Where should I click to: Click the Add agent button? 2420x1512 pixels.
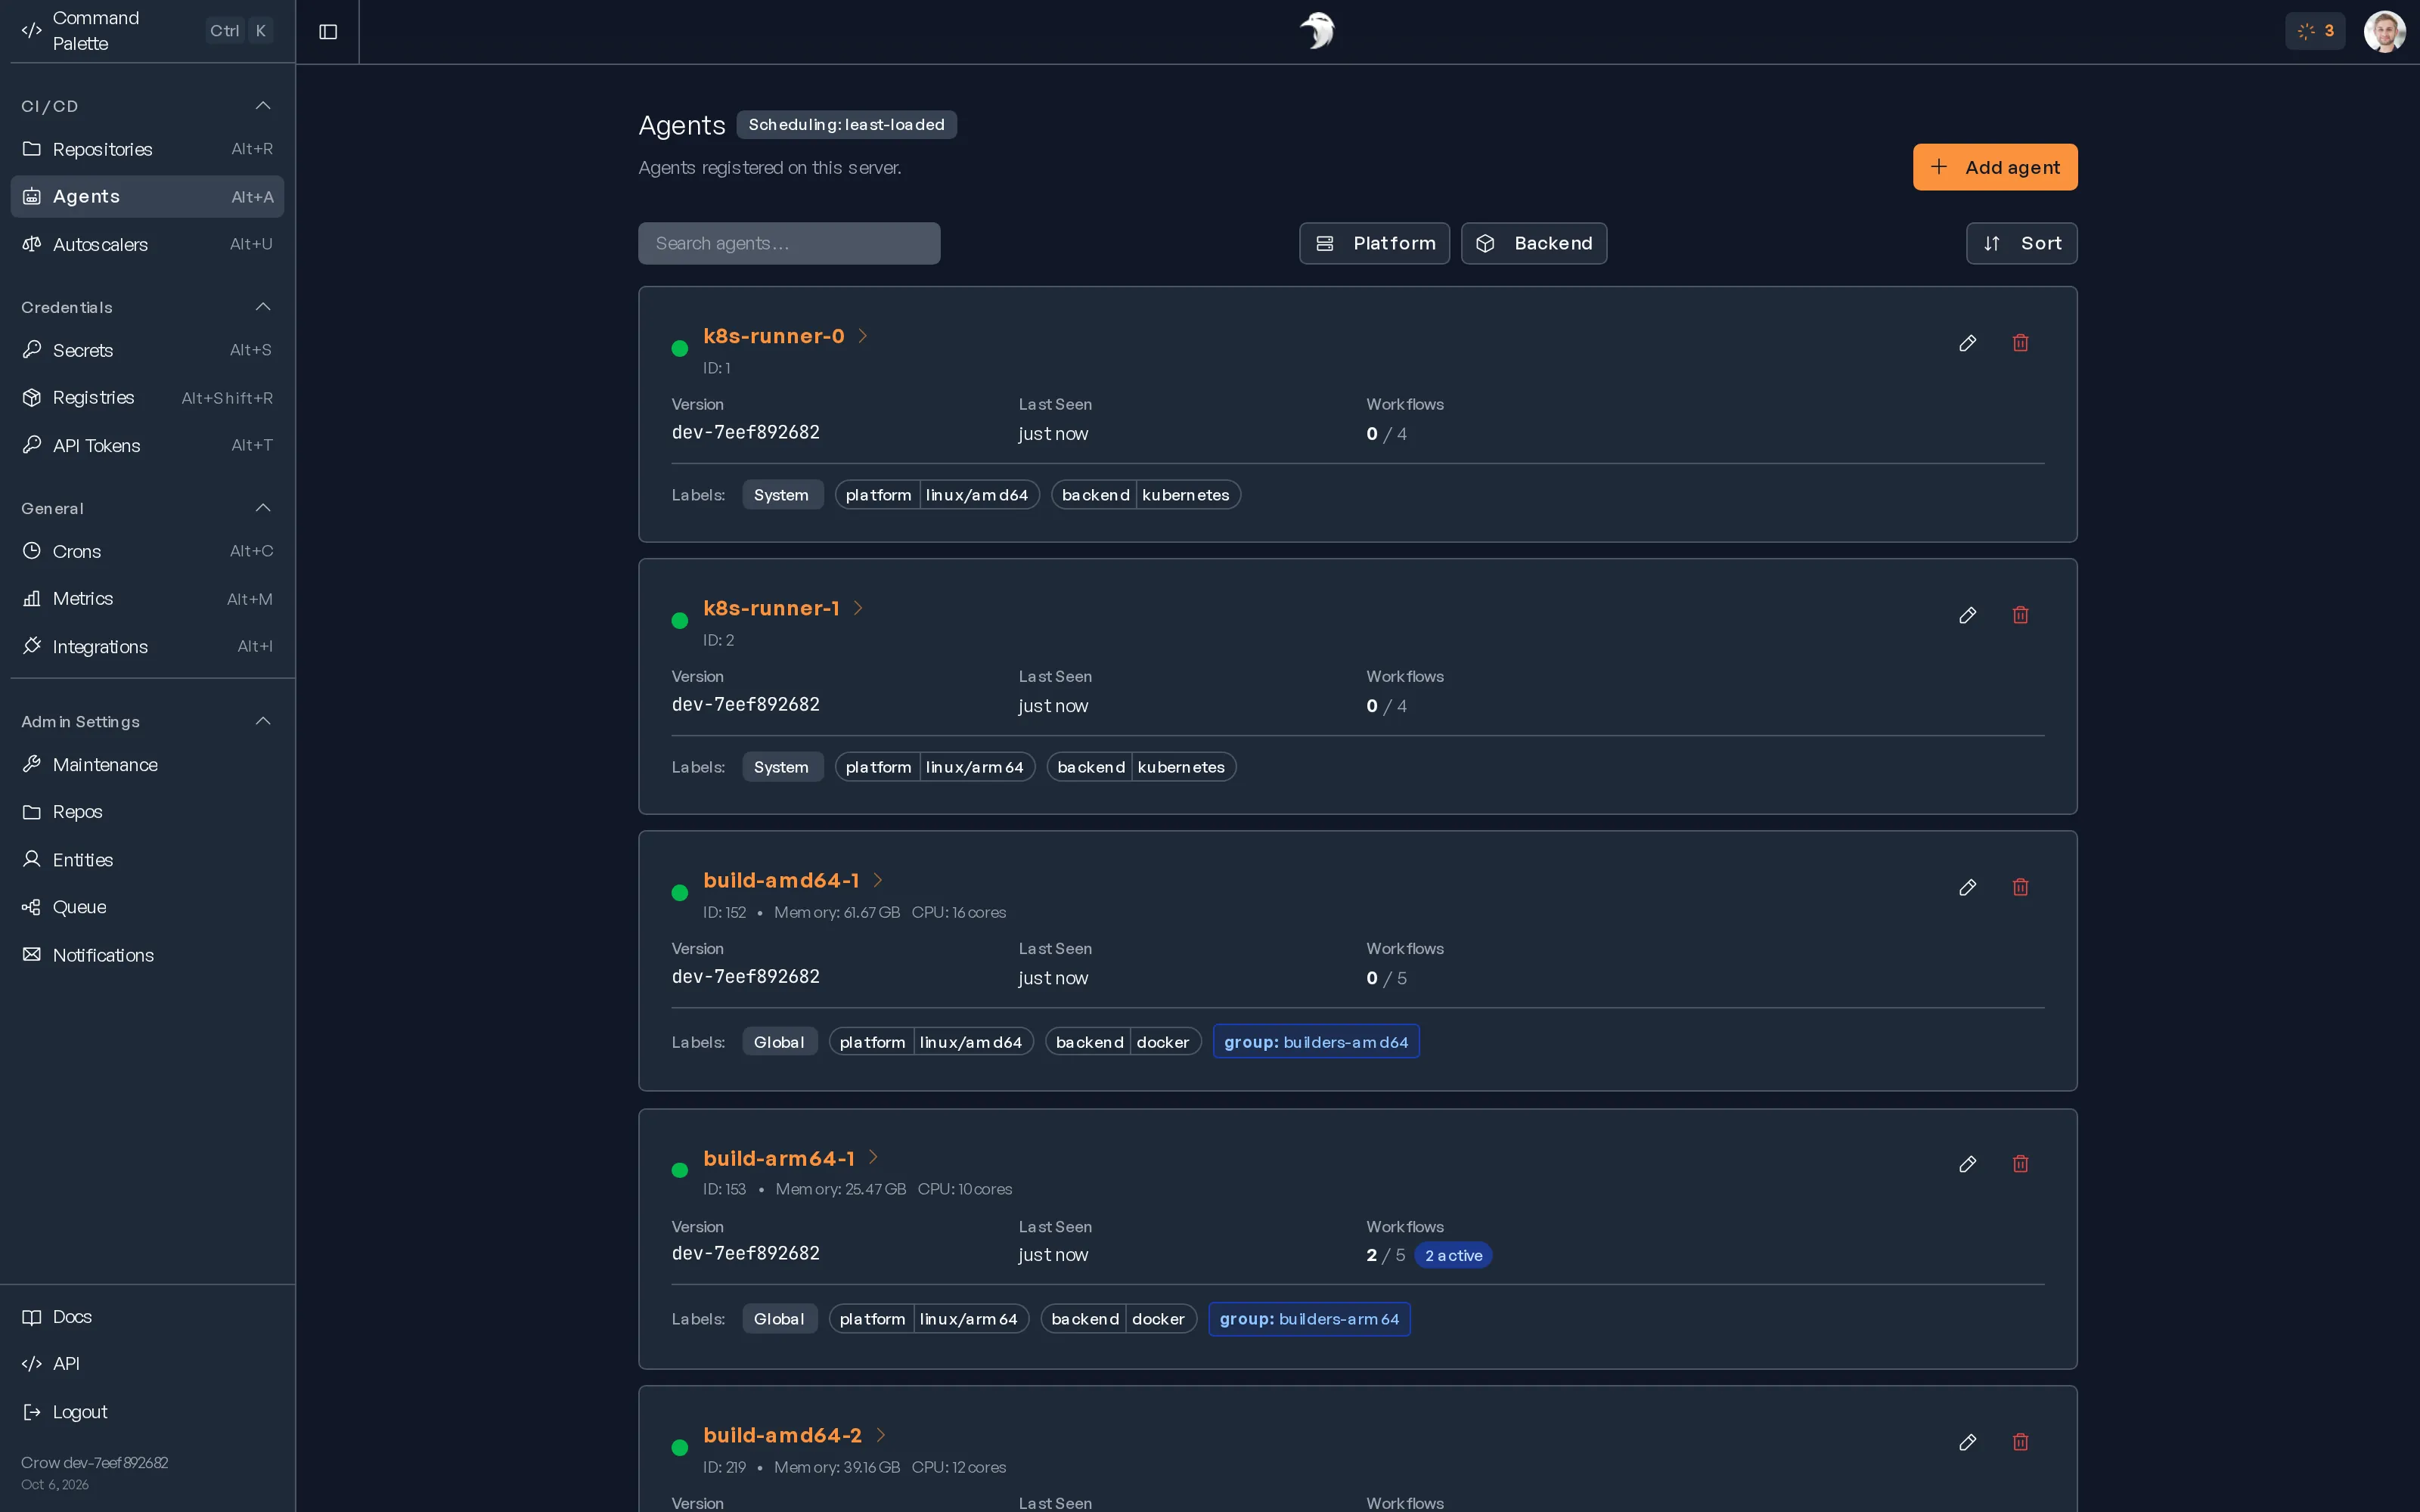(1994, 167)
